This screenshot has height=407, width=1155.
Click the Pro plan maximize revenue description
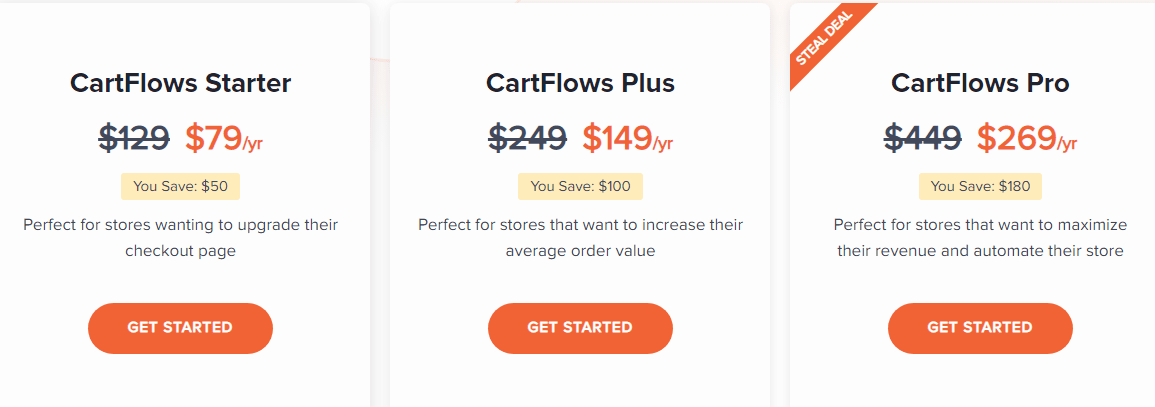pyautogui.click(x=980, y=238)
